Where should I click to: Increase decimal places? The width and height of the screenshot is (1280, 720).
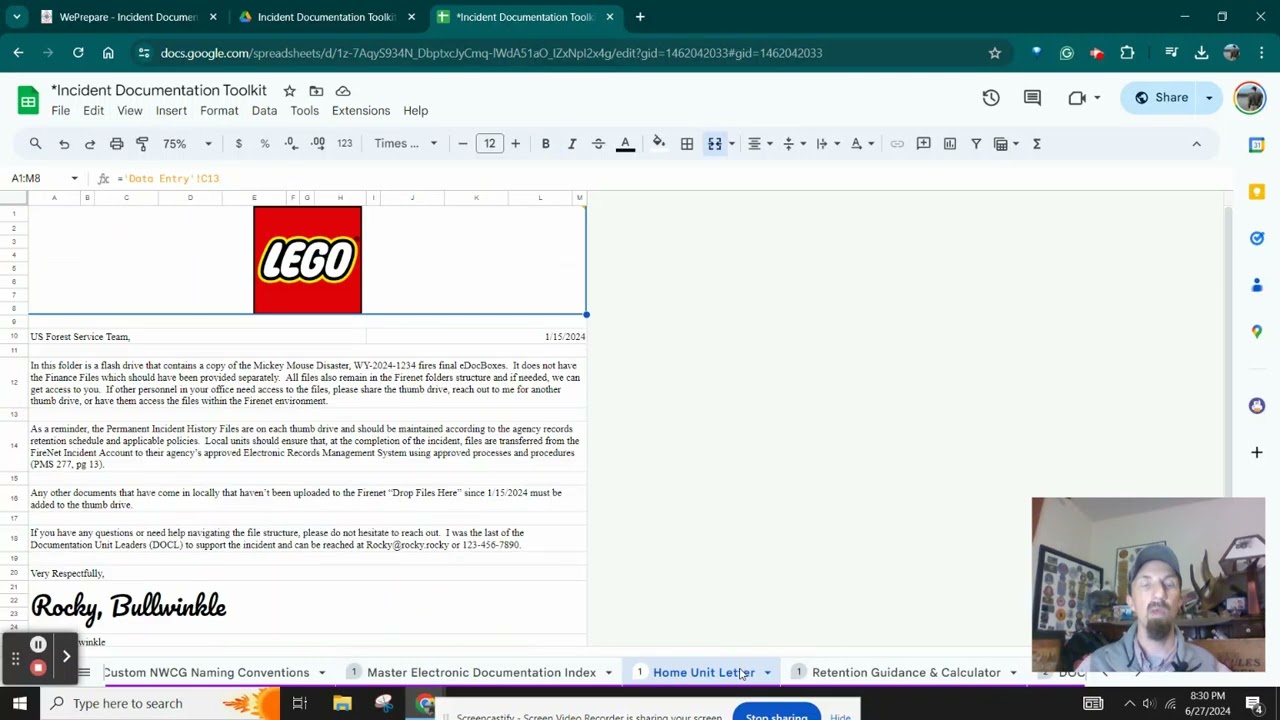(x=317, y=144)
